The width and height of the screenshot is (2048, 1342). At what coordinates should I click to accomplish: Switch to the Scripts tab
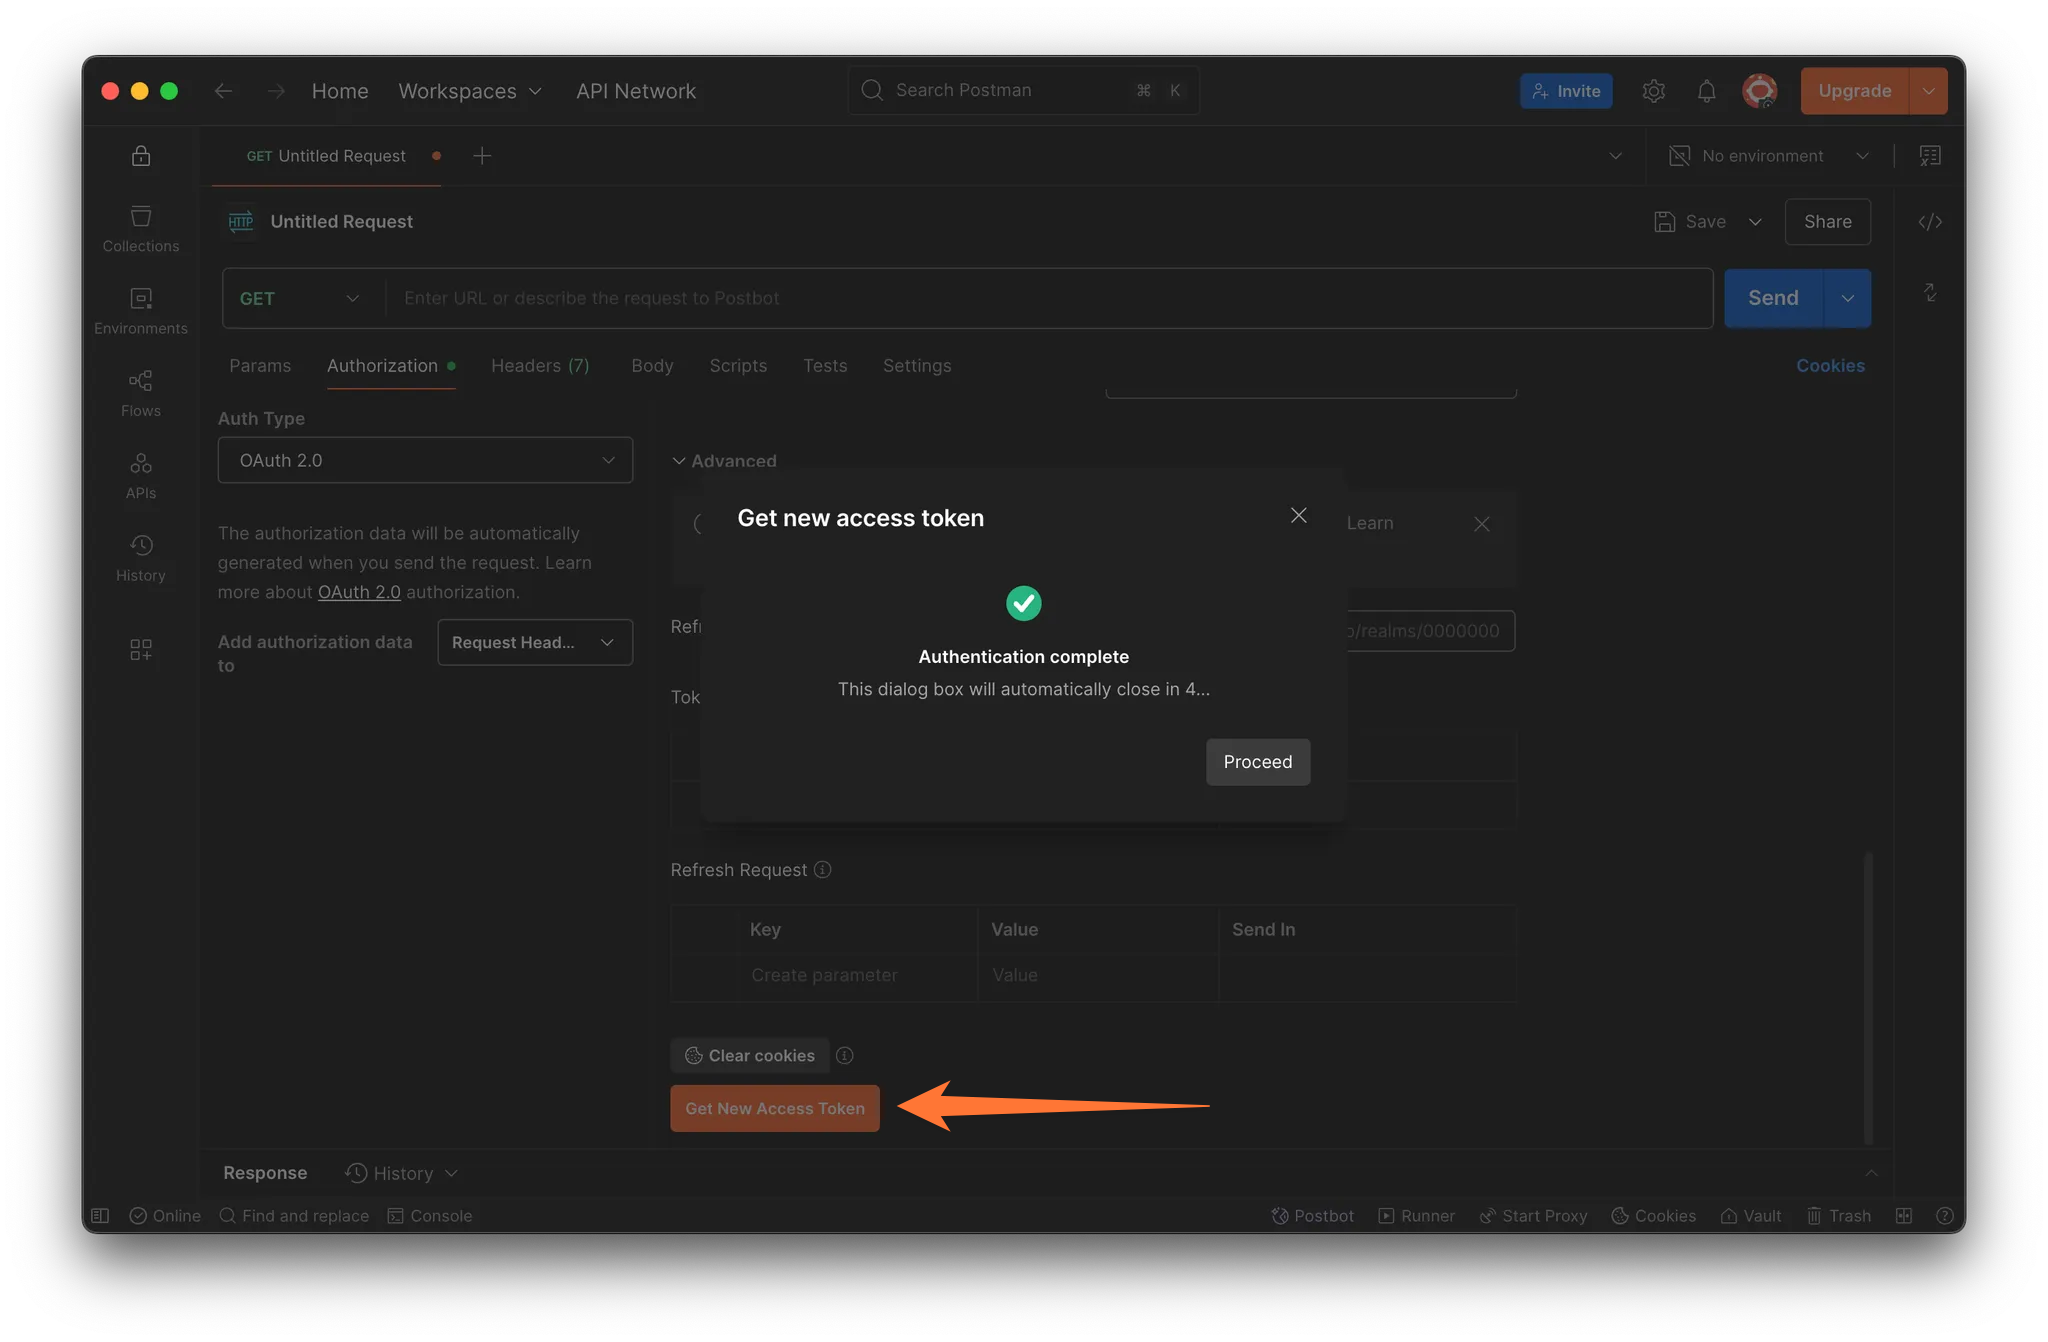click(738, 366)
